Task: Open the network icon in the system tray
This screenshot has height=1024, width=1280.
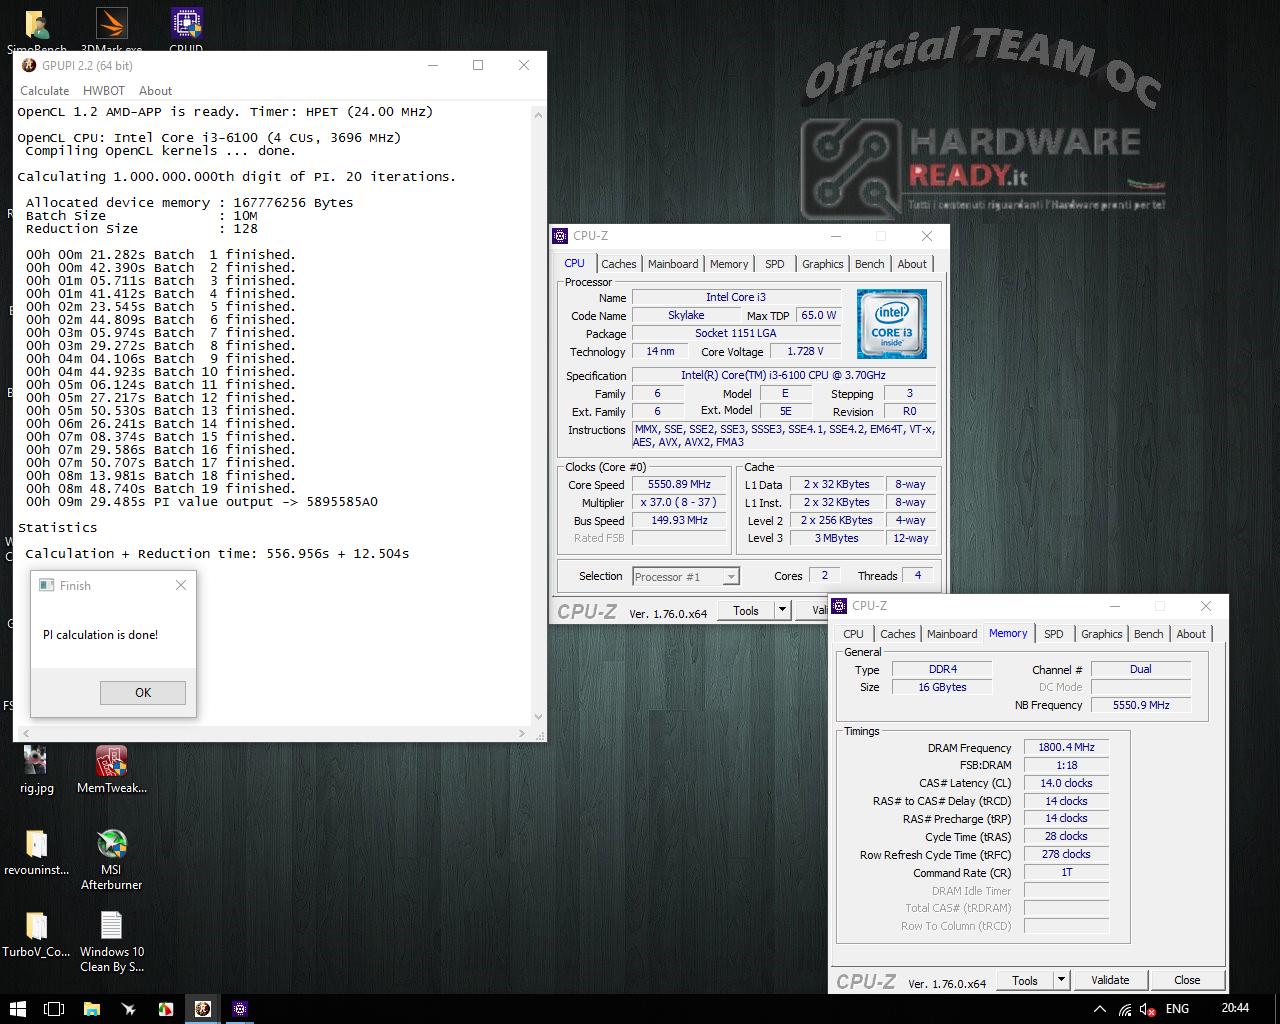Action: point(1125,1008)
